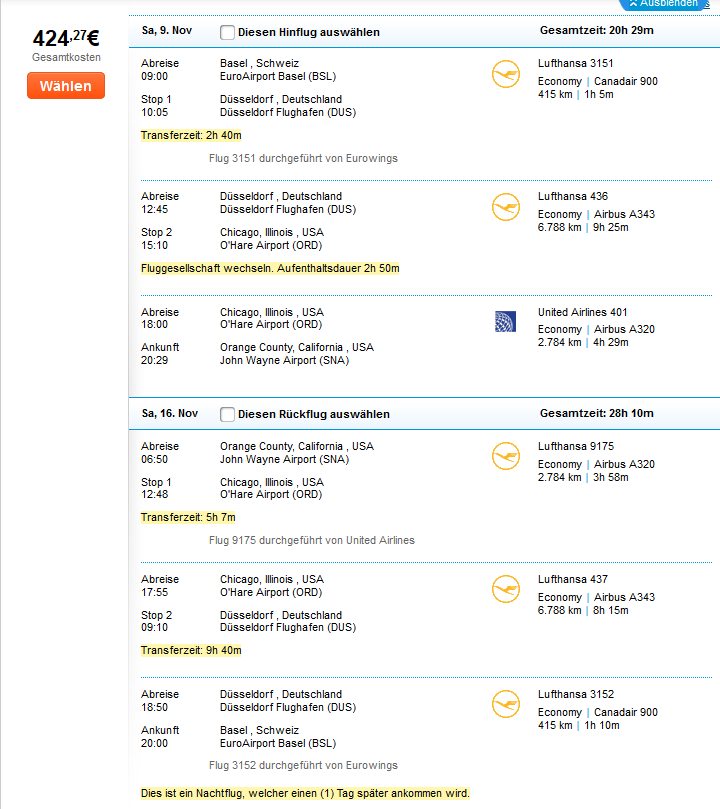Click the Fluggesellschaft wechseln warning text
The height and width of the screenshot is (809, 720).
270,268
